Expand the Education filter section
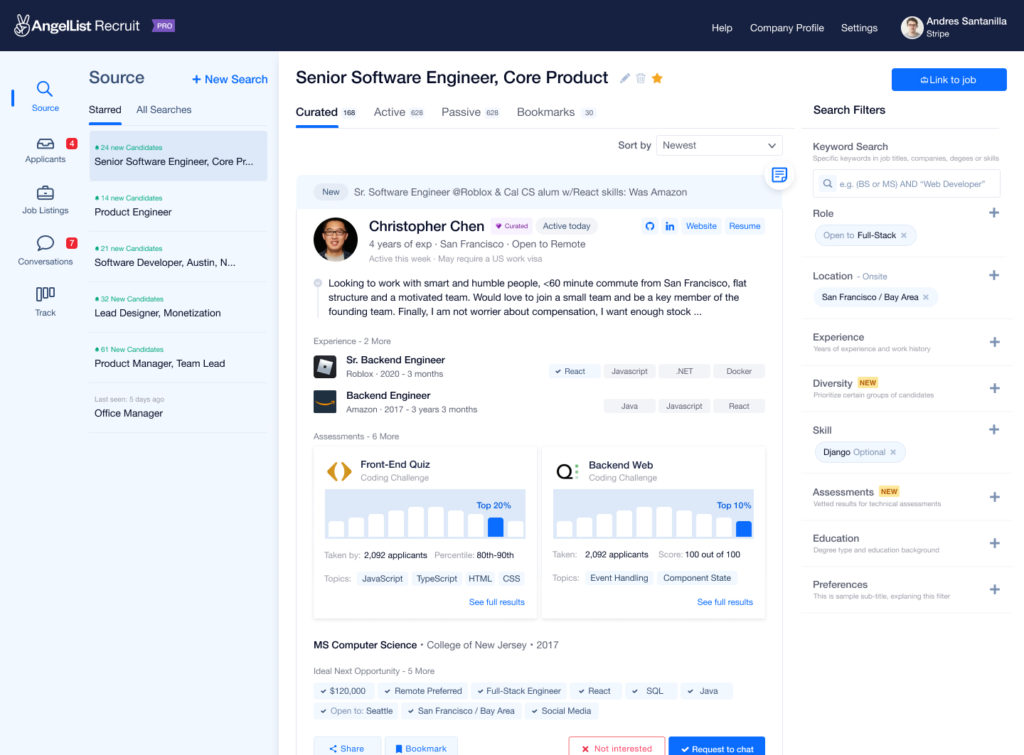The image size is (1024, 755). pyautogui.click(x=994, y=543)
